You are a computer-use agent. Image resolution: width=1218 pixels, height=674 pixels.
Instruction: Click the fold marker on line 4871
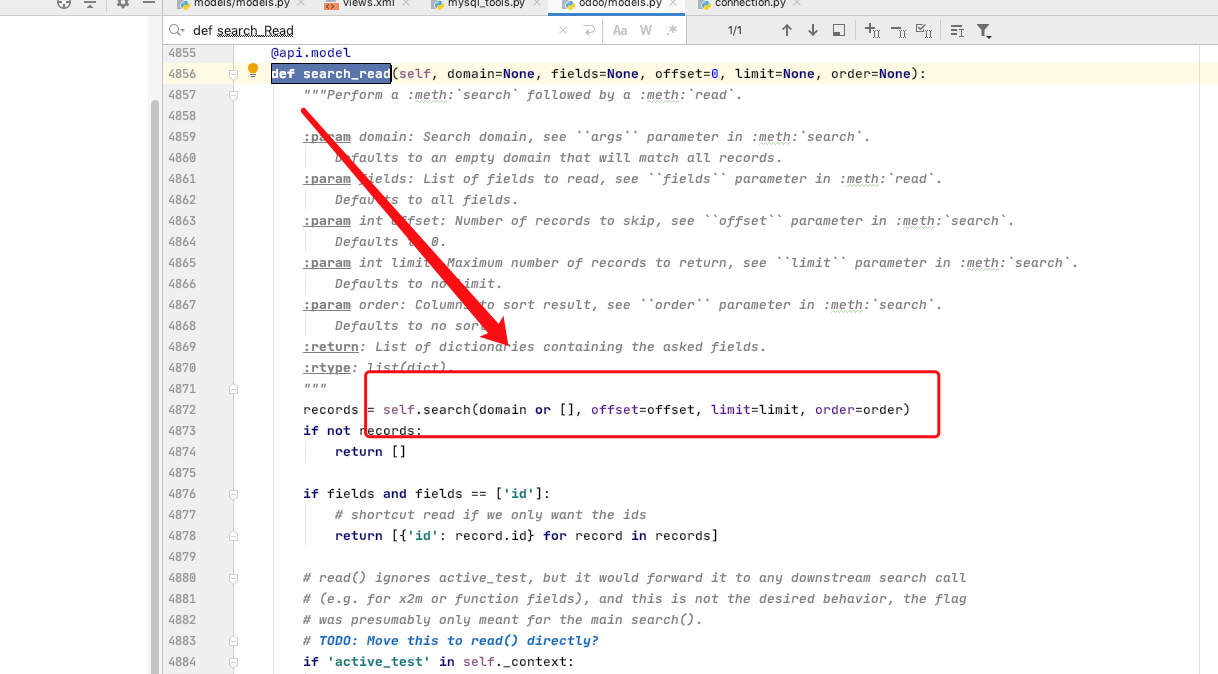233,389
